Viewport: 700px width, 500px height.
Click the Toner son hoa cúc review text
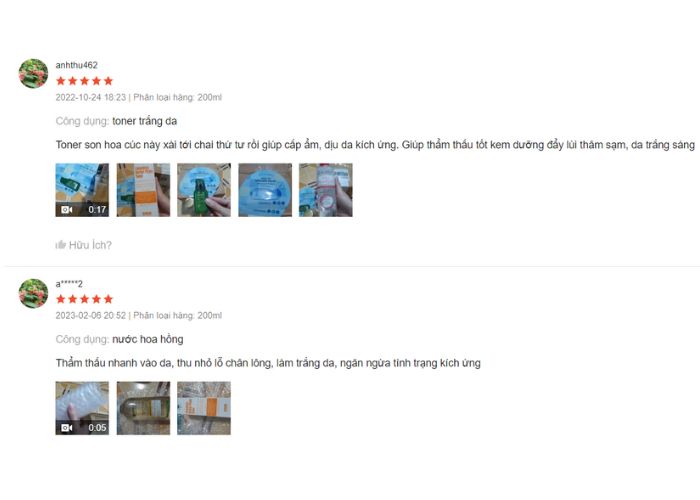tap(375, 145)
